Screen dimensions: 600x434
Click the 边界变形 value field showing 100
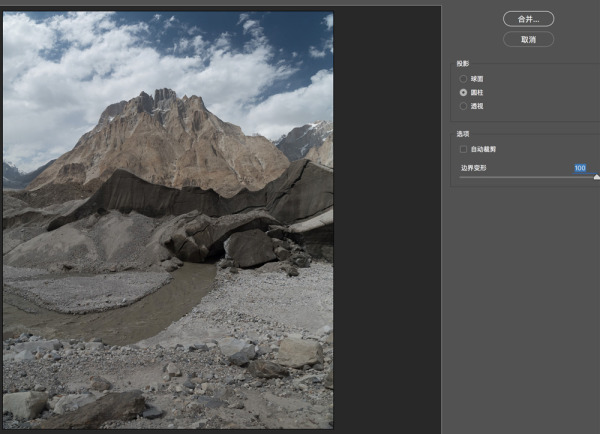pyautogui.click(x=580, y=168)
